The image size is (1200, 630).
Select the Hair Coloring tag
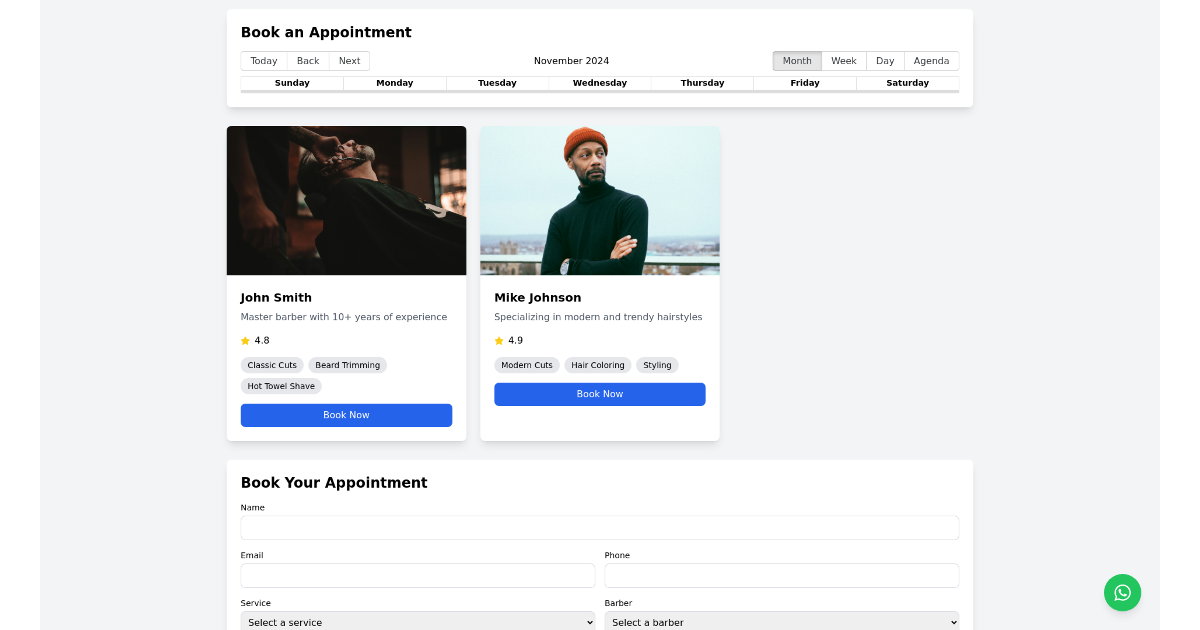point(597,365)
